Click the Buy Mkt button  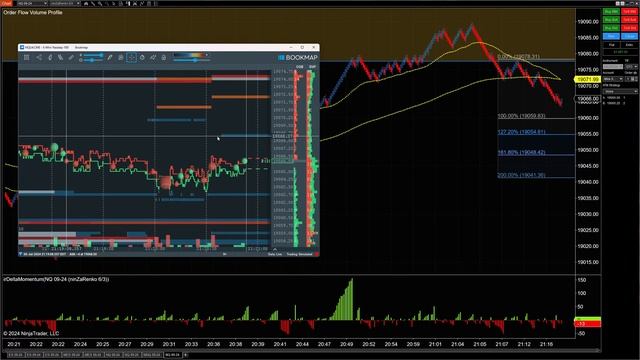(x=611, y=12)
